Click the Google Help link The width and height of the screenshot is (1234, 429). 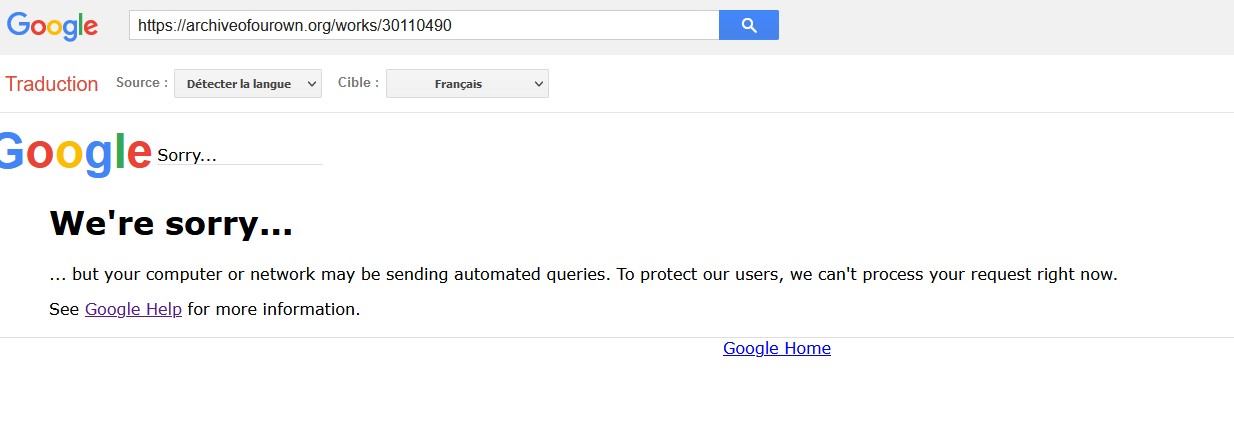pos(133,309)
